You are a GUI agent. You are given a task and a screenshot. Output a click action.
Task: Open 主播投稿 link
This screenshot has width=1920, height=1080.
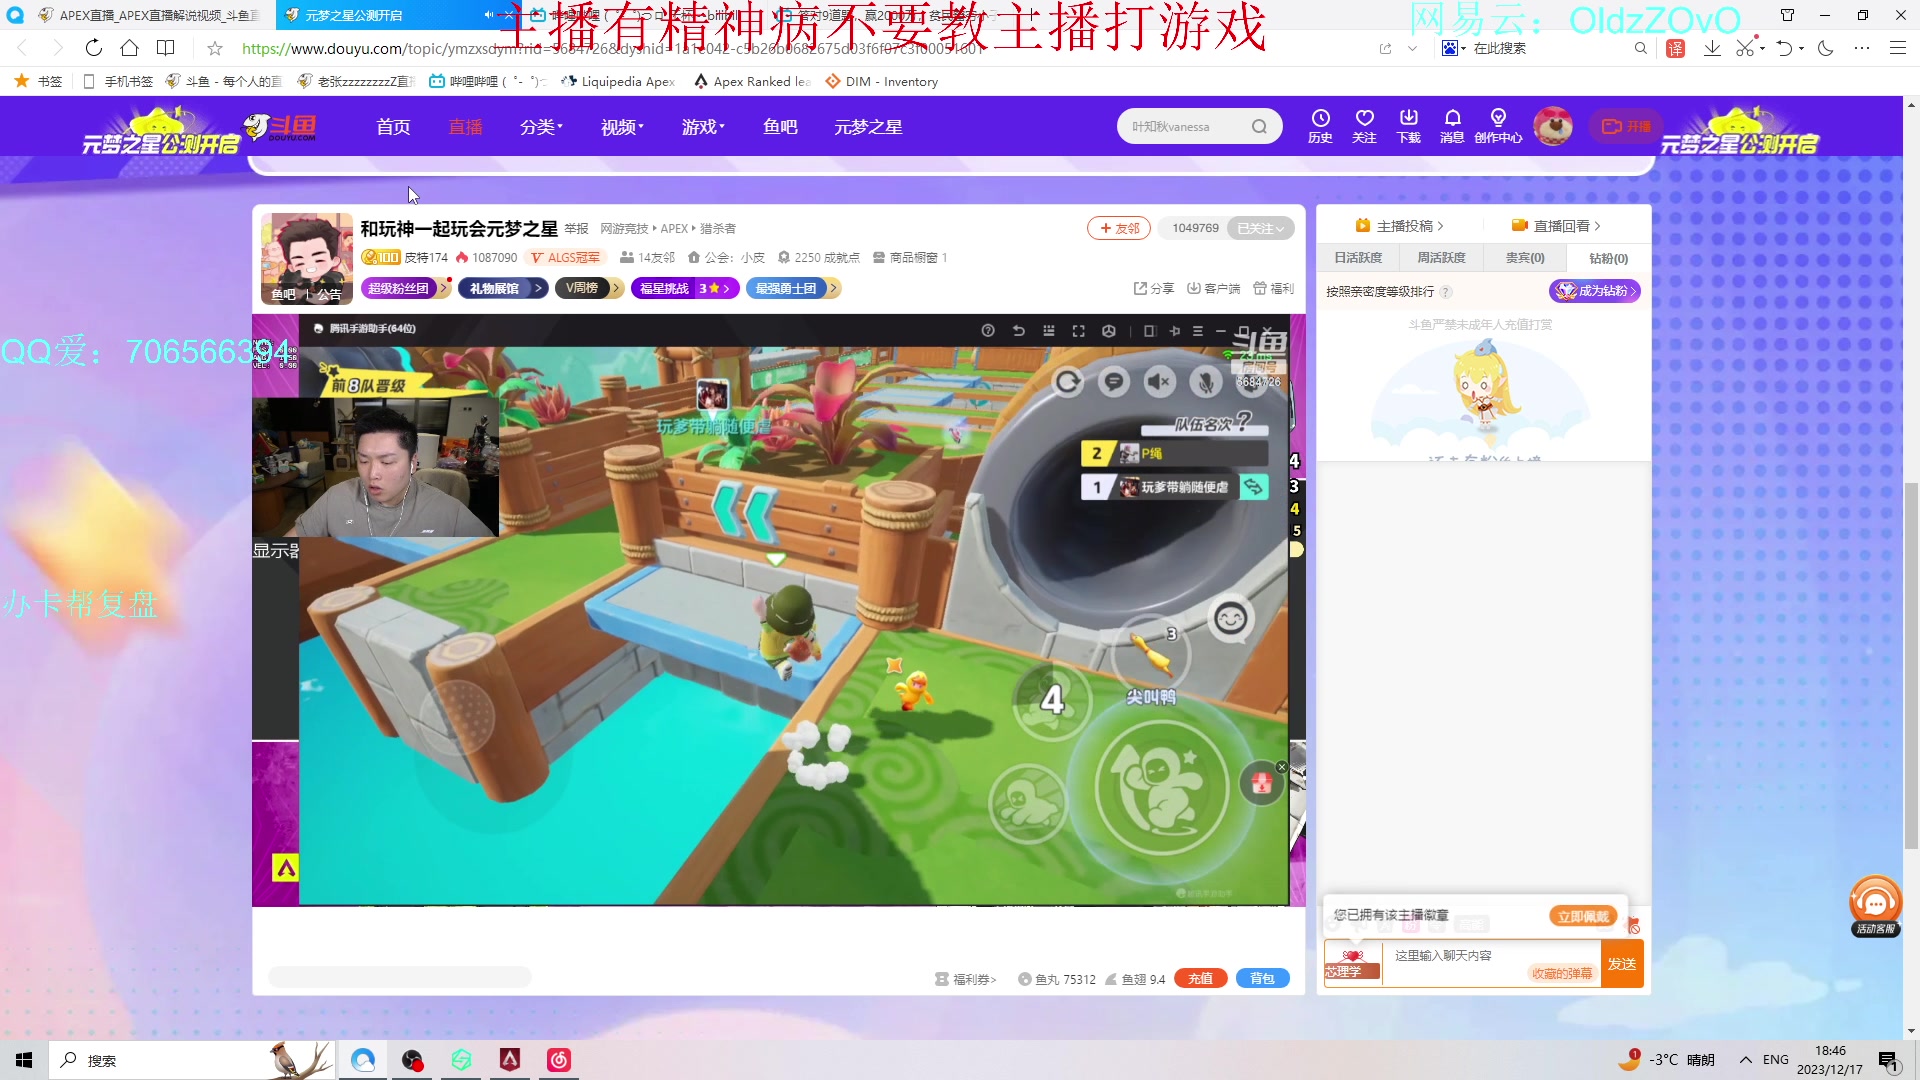tap(1399, 226)
